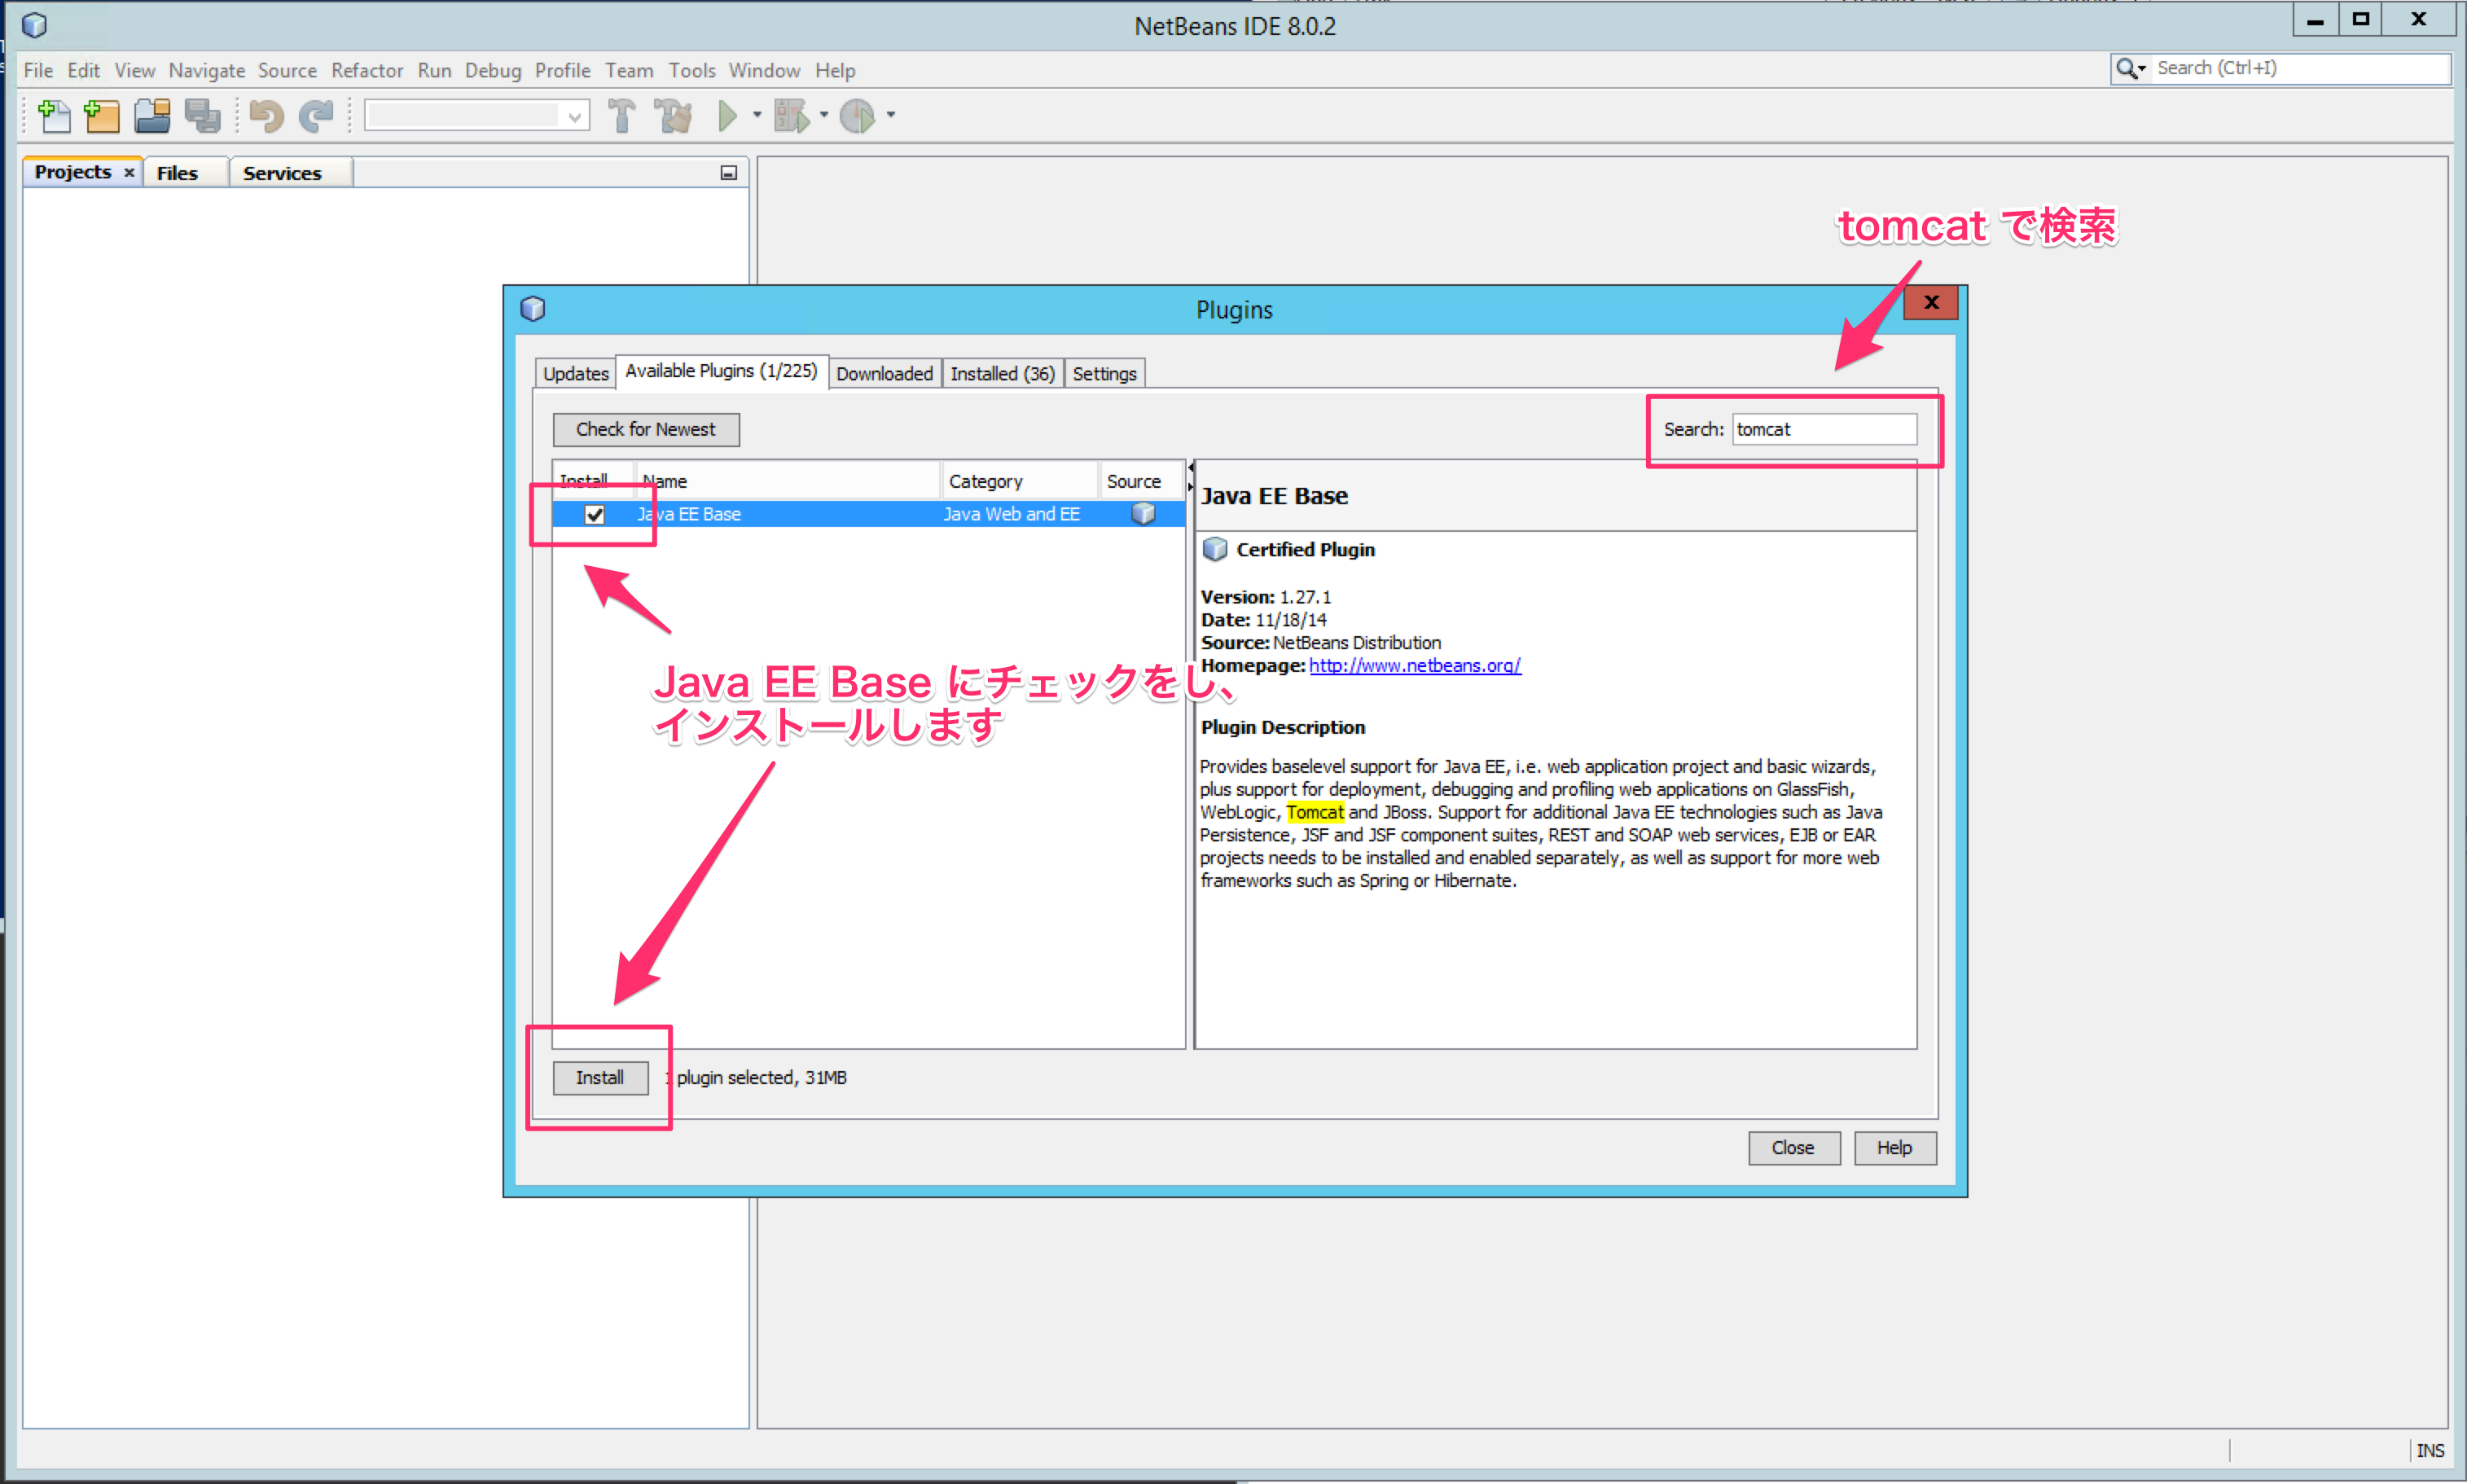Viewport: 2467px width, 1484px height.
Task: Create a new file using toolbar icon
Action: (x=55, y=116)
